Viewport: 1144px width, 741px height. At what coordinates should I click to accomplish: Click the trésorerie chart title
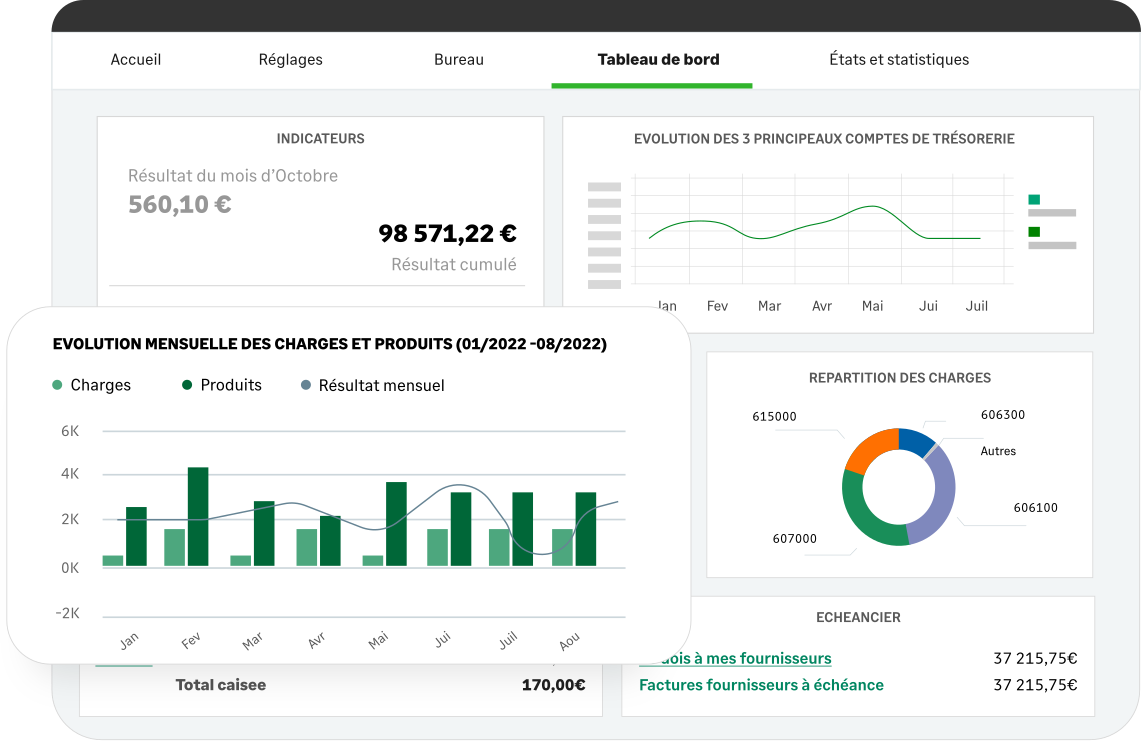pyautogui.click(x=824, y=139)
